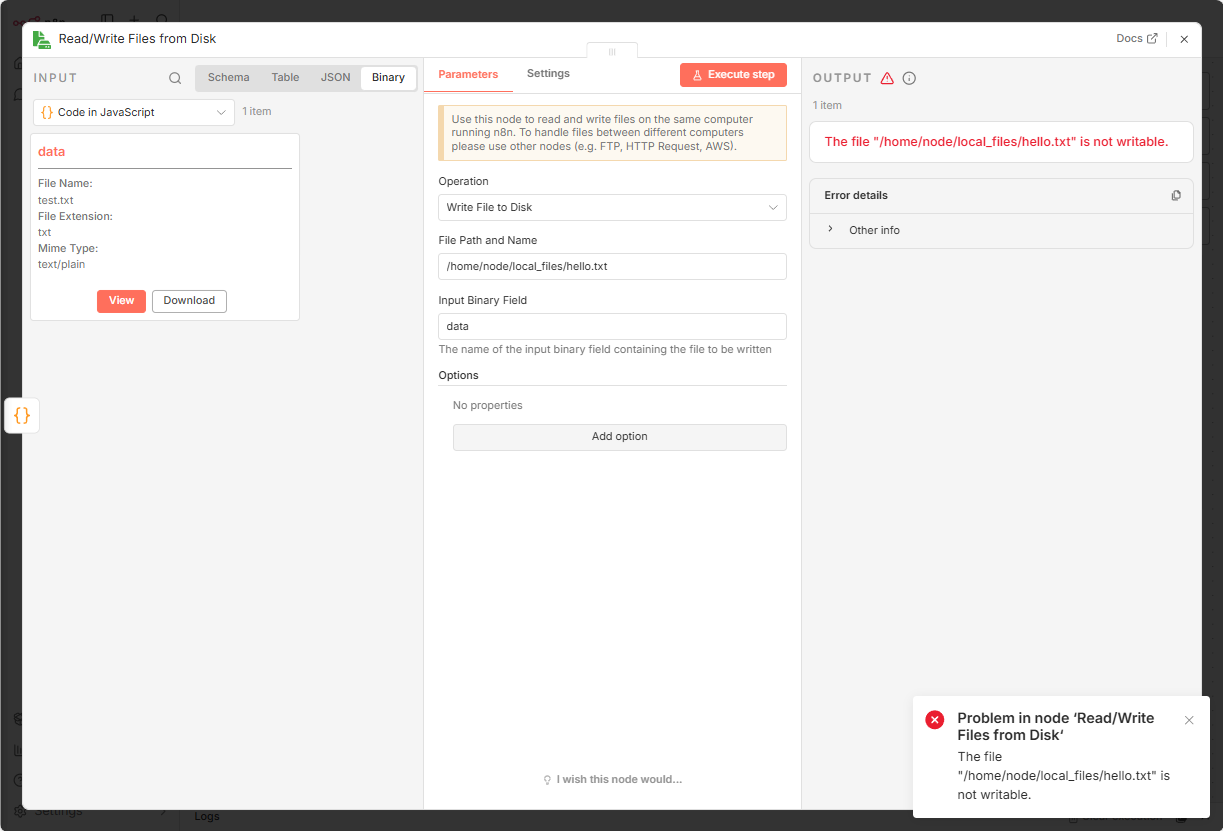1223x831 pixels.
Task: Expand the Other info section
Action: tap(864, 230)
